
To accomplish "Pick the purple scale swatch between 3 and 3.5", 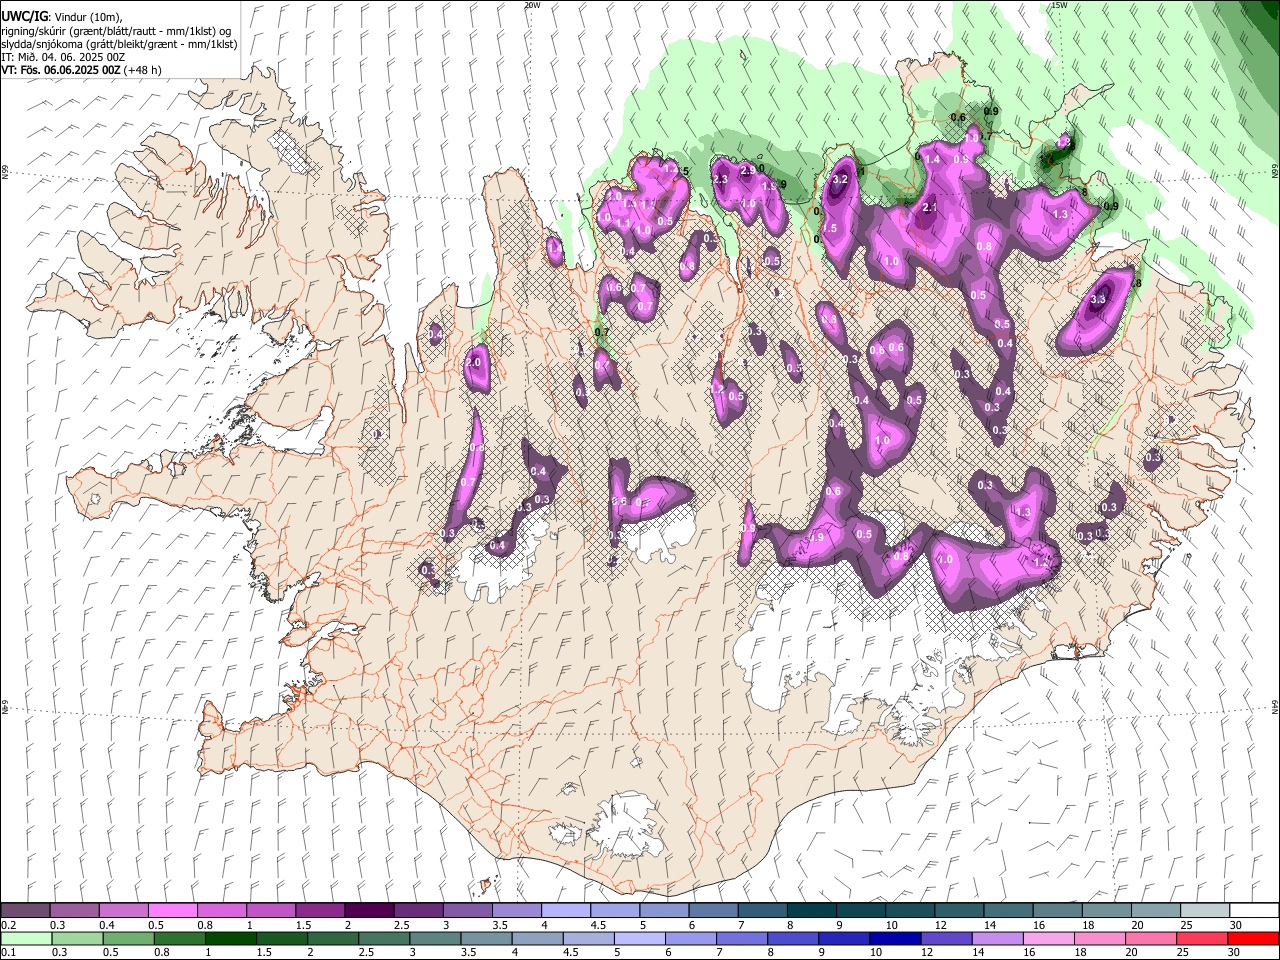I will (x=467, y=911).
